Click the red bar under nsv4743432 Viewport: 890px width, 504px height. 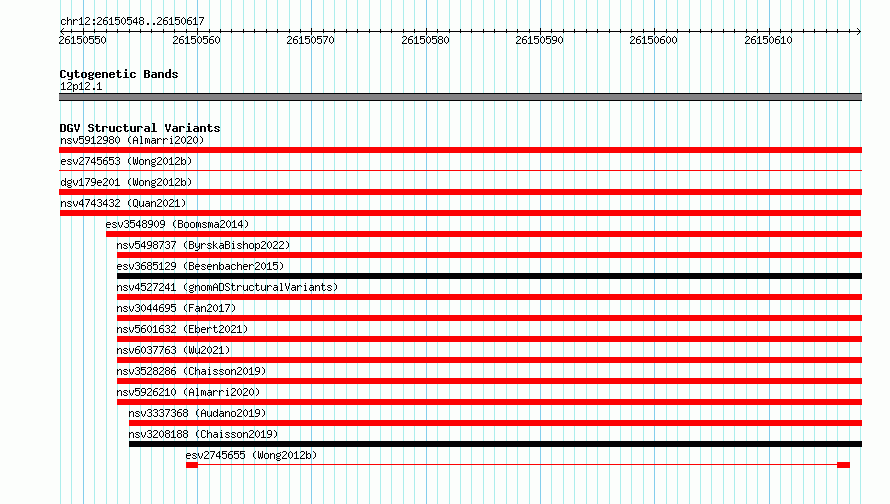[x=460, y=213]
